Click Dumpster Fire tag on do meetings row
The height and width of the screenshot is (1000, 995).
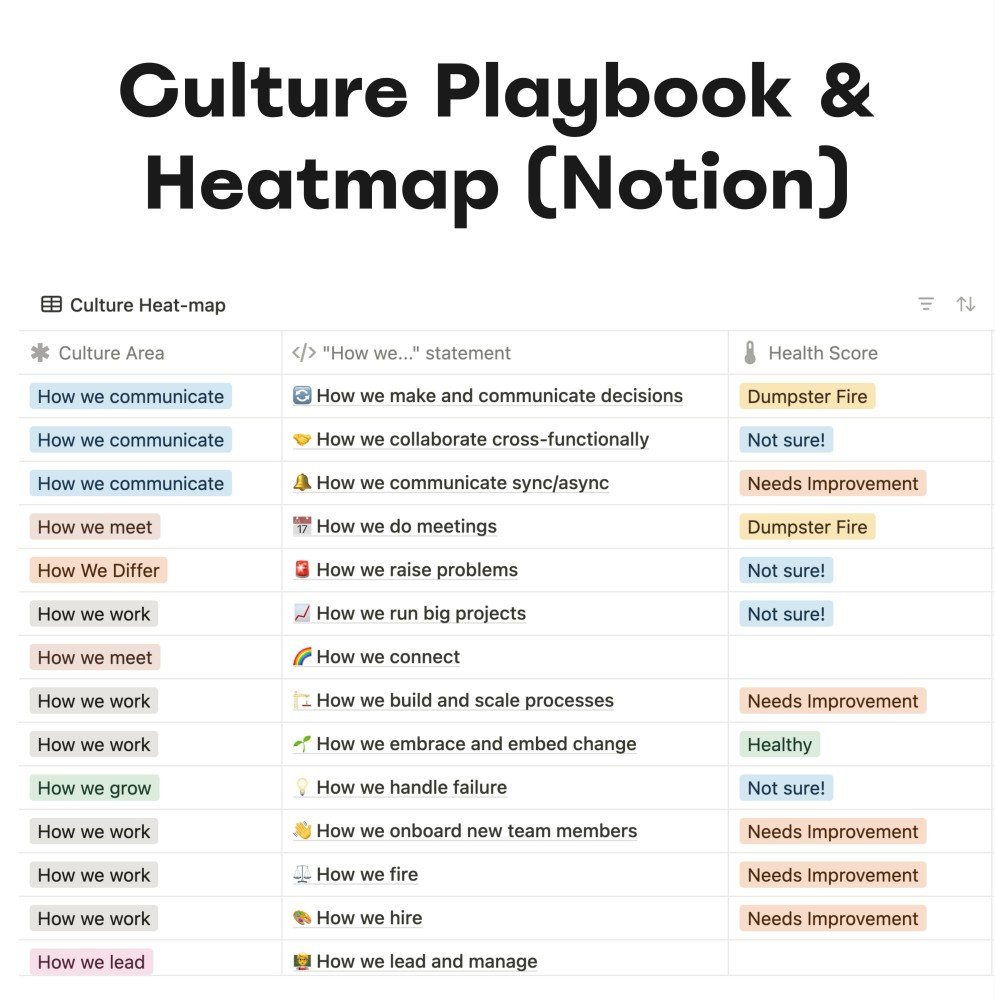[x=807, y=527]
